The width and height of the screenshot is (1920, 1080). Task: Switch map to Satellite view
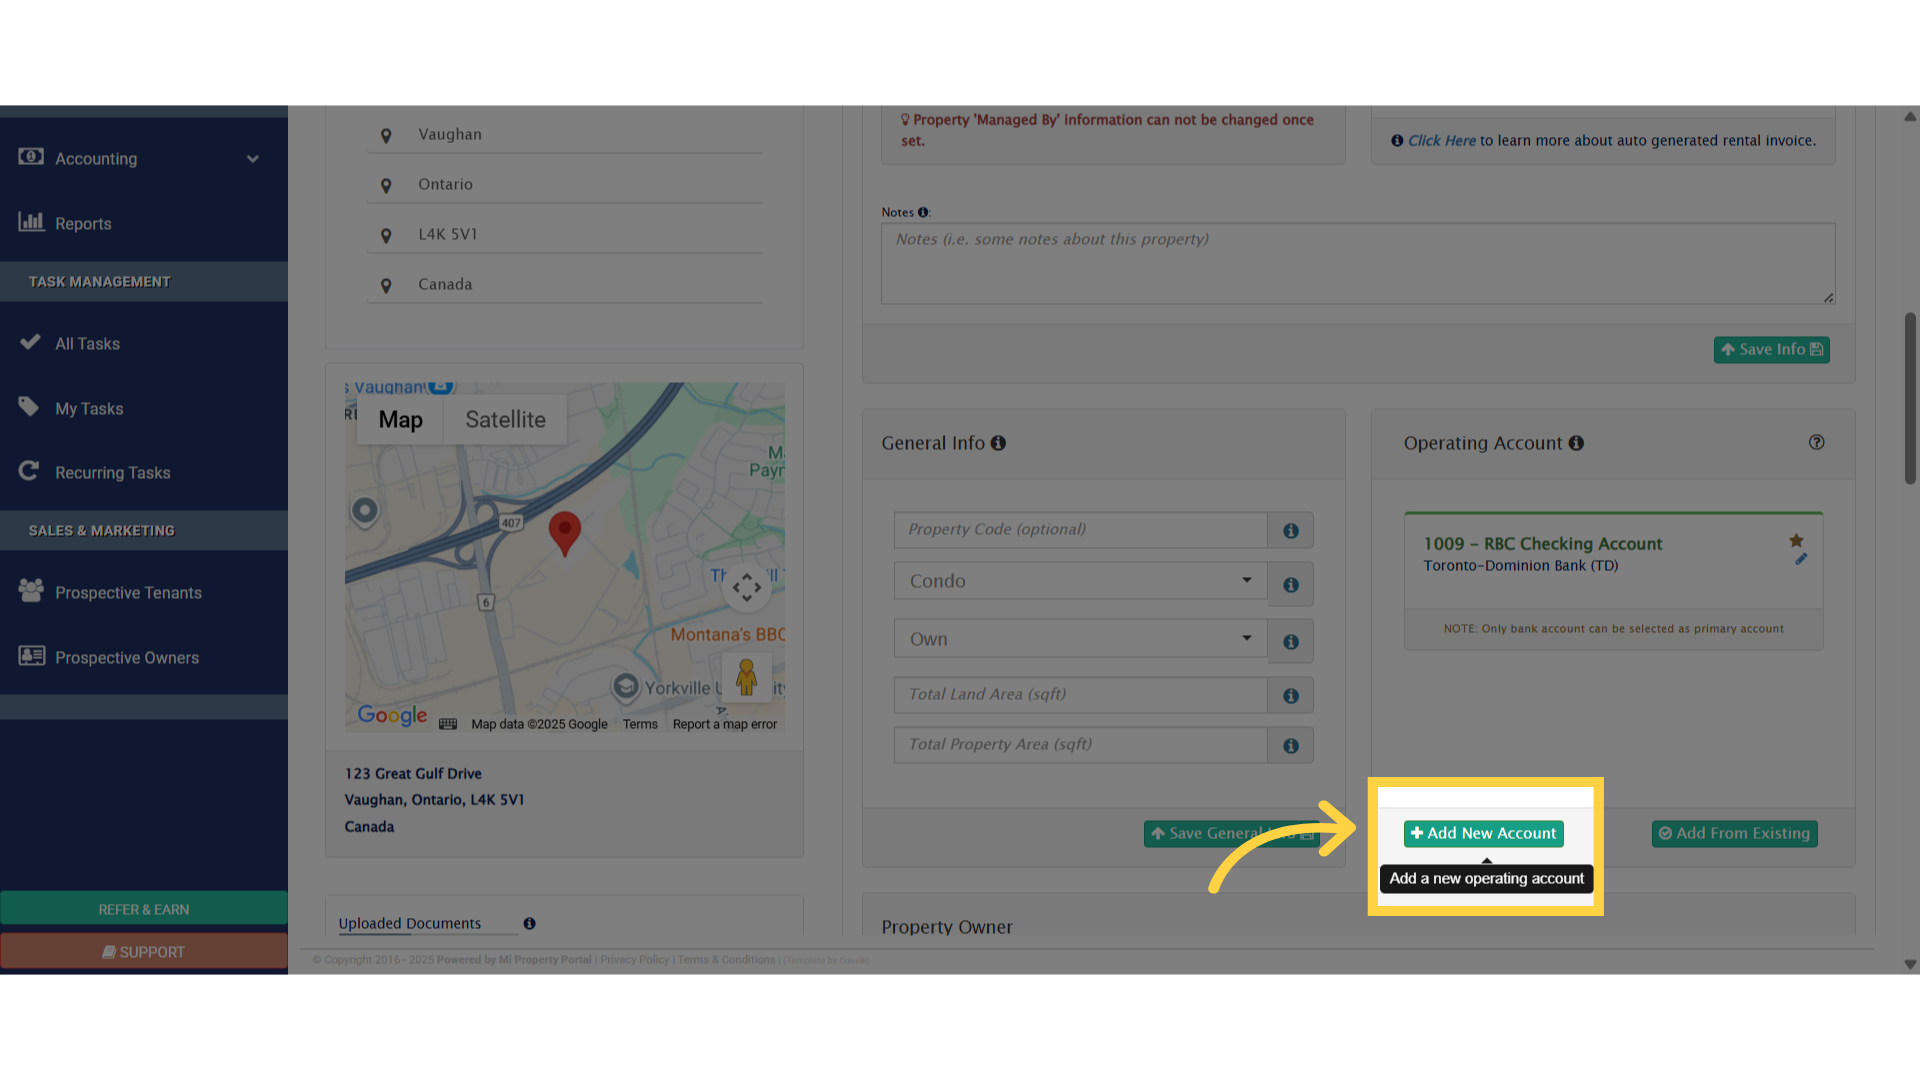click(505, 420)
